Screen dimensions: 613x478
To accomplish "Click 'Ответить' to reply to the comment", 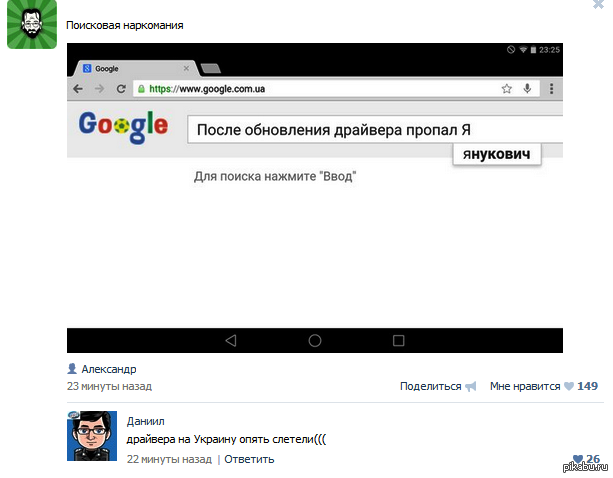I will [x=249, y=459].
